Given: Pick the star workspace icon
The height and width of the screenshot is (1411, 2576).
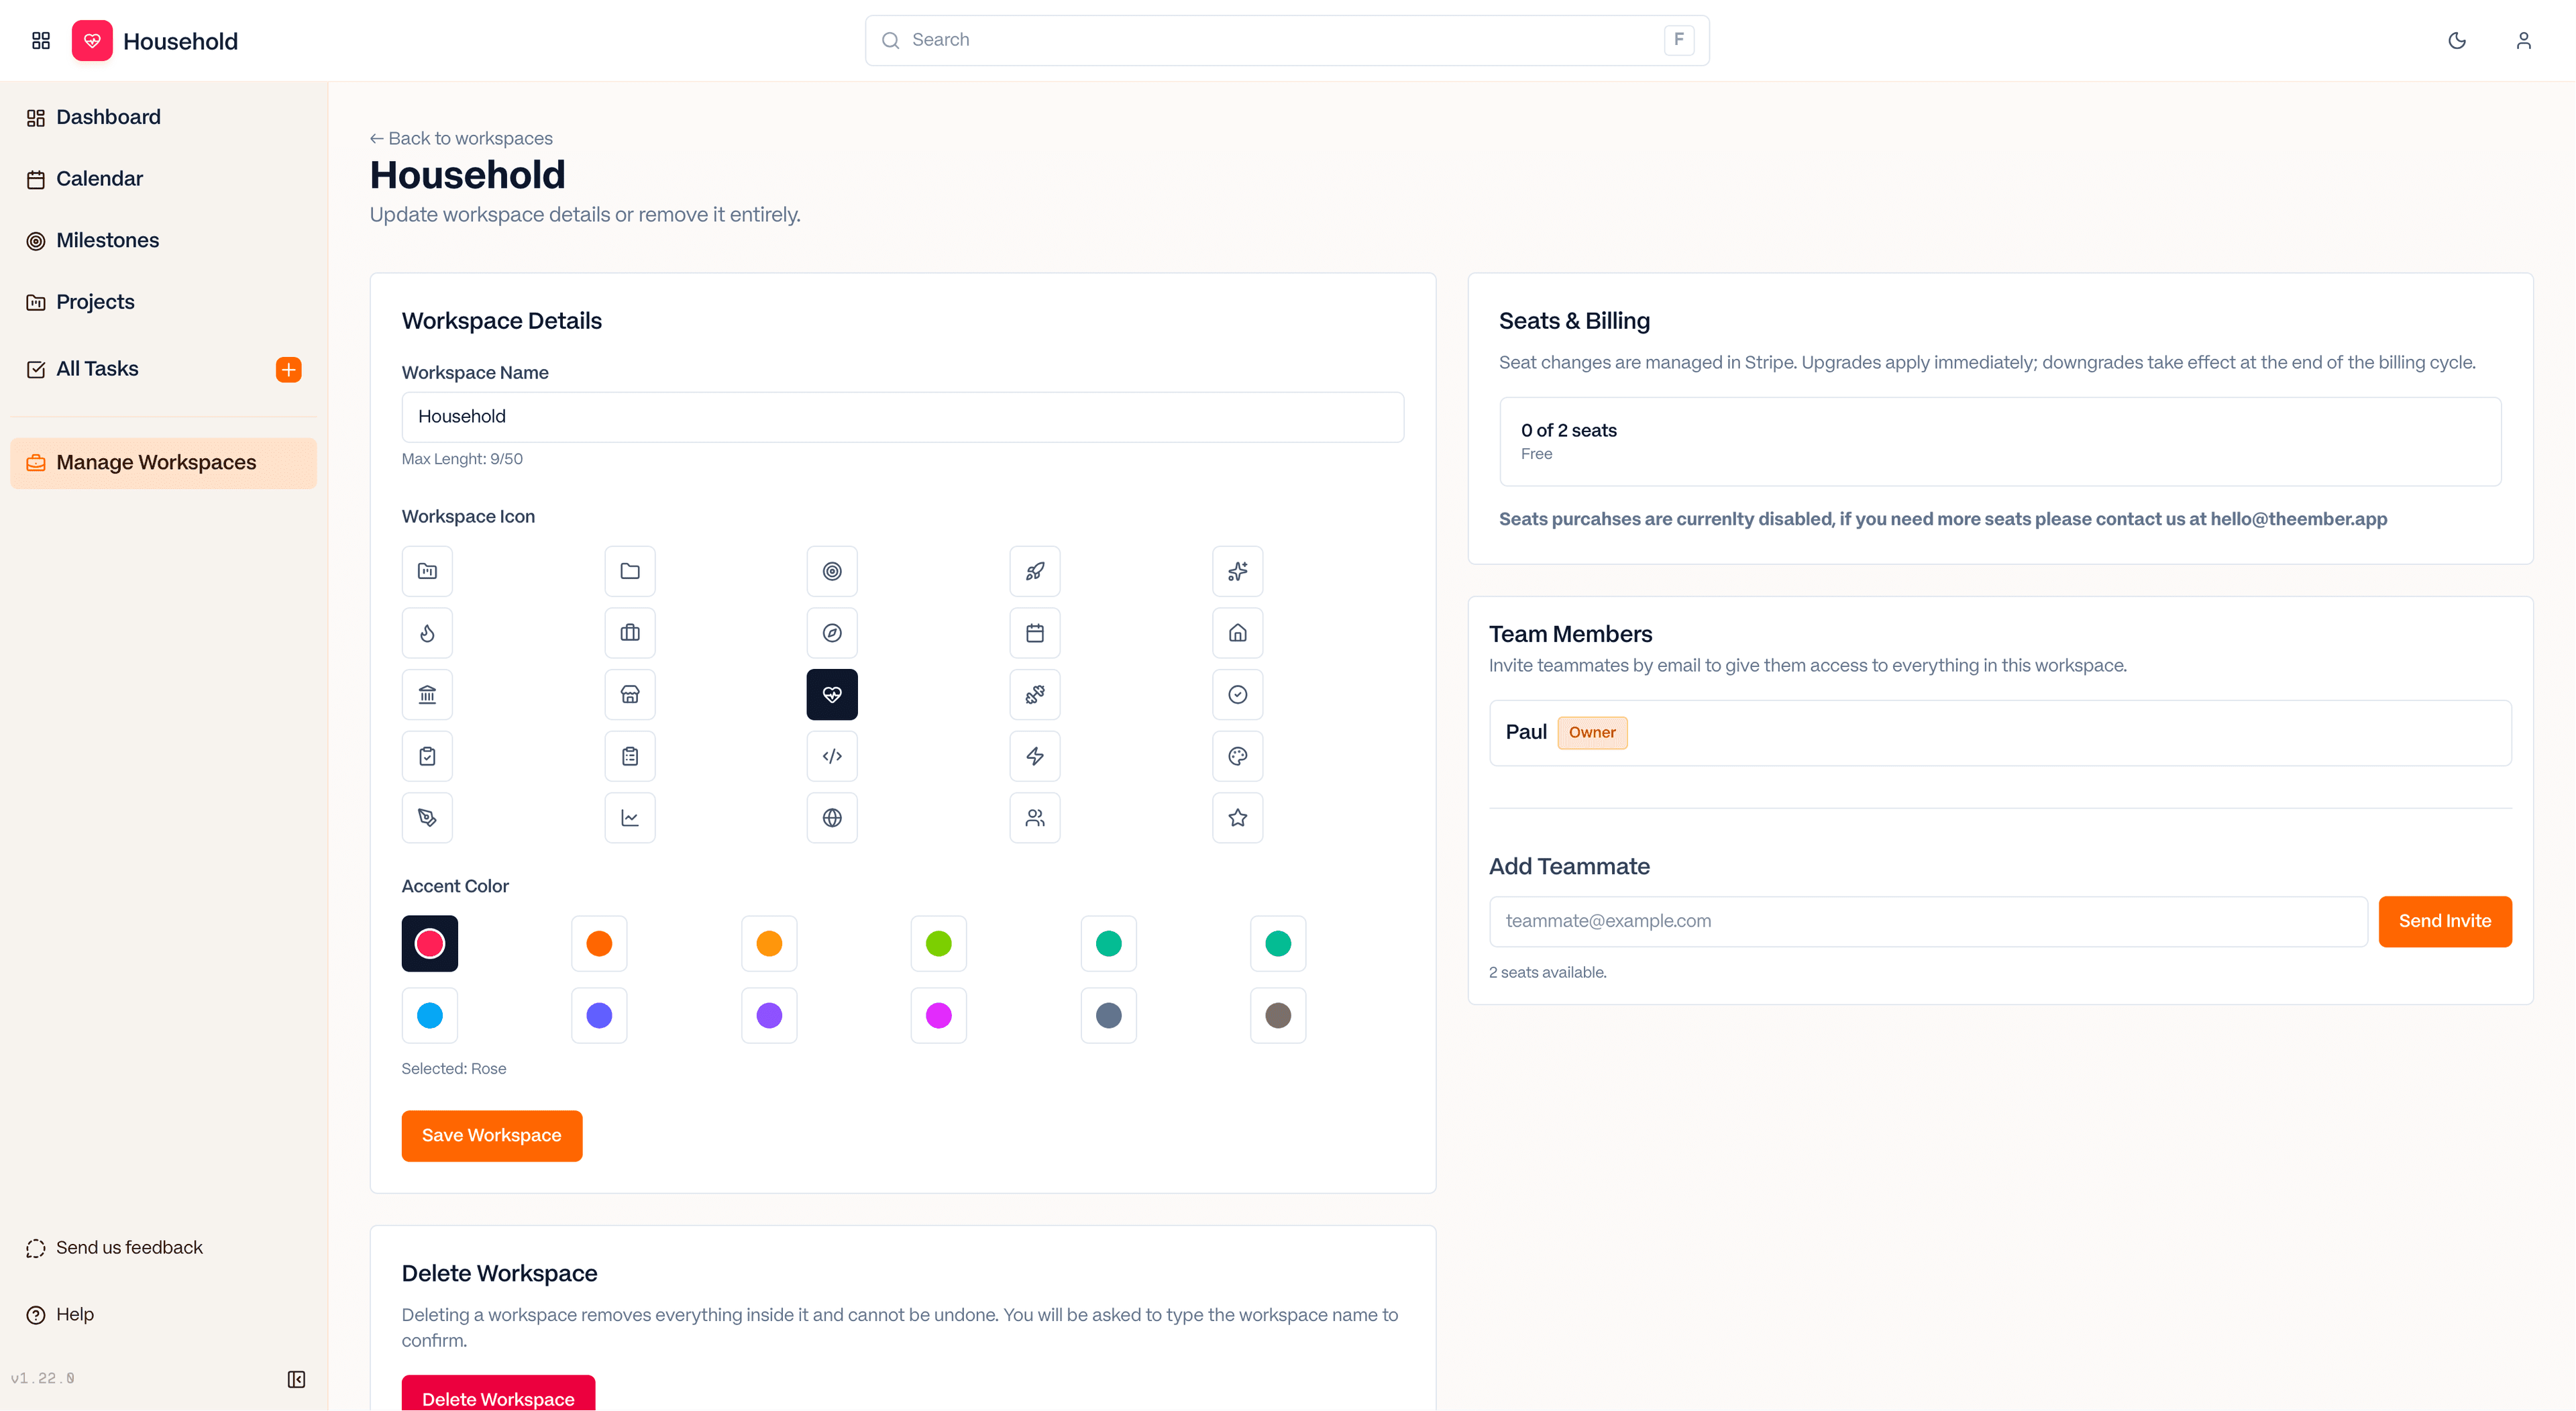Looking at the screenshot, I should [x=1237, y=817].
